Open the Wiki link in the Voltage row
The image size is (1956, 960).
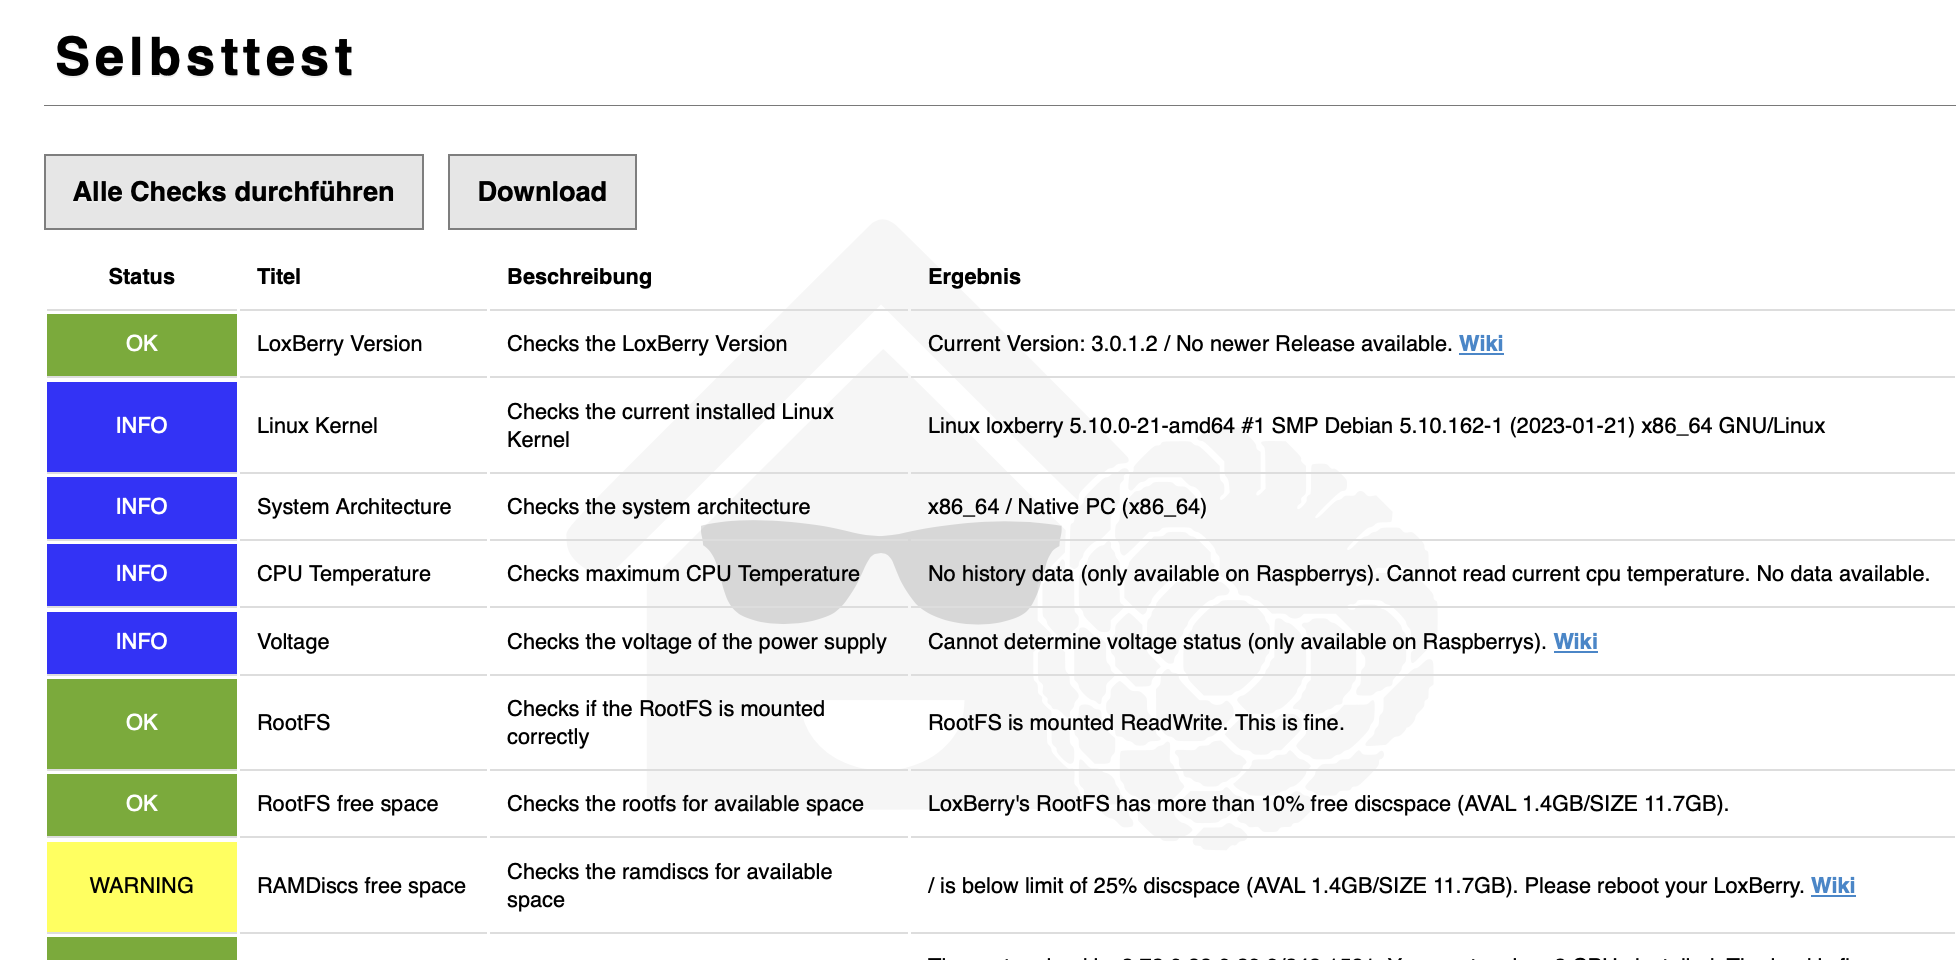[1575, 642]
